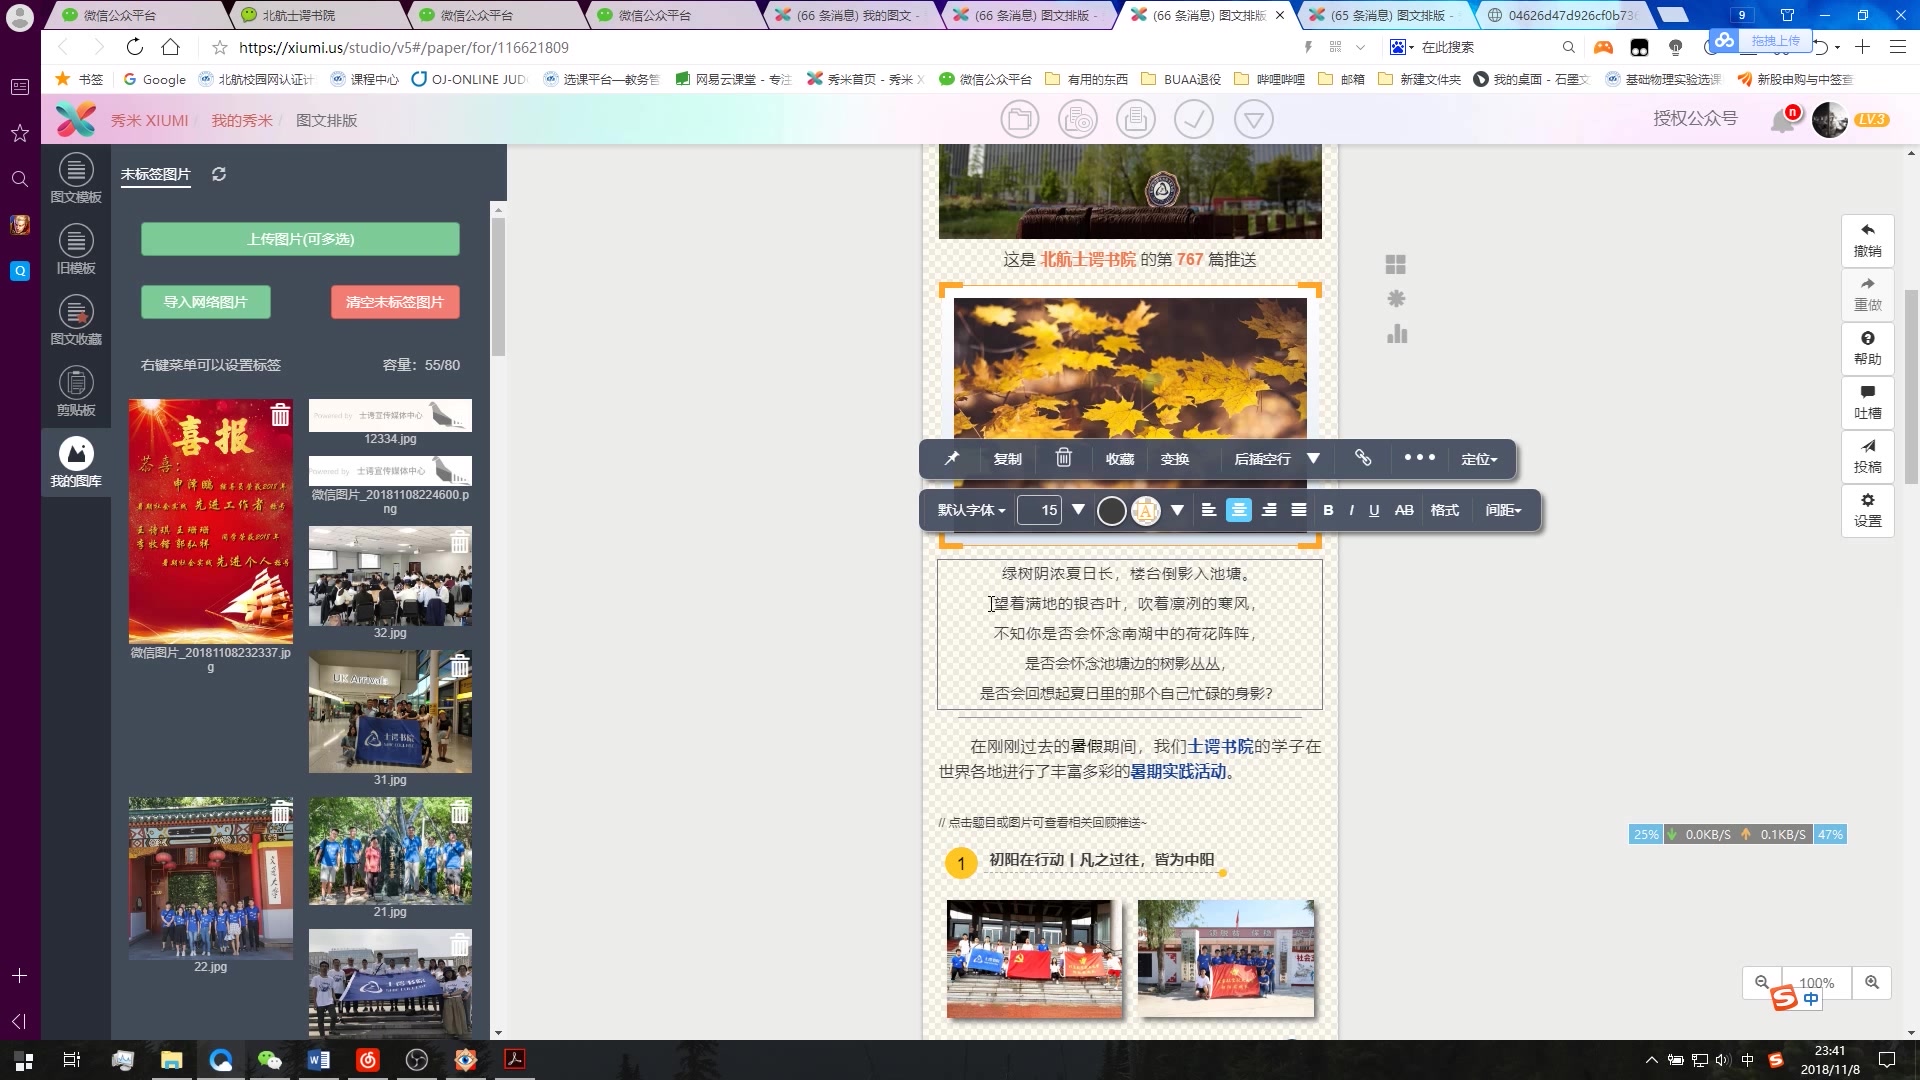
Task: Select the 未标签图片 tab
Action: click(x=155, y=174)
